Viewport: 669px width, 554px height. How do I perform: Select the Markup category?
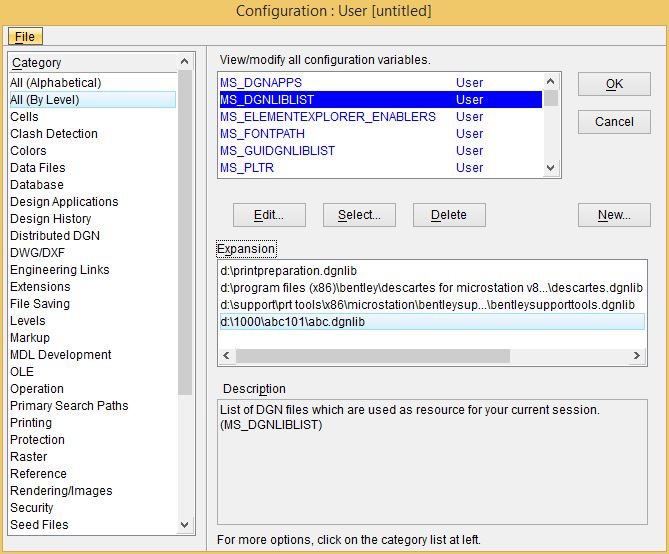(x=92, y=338)
